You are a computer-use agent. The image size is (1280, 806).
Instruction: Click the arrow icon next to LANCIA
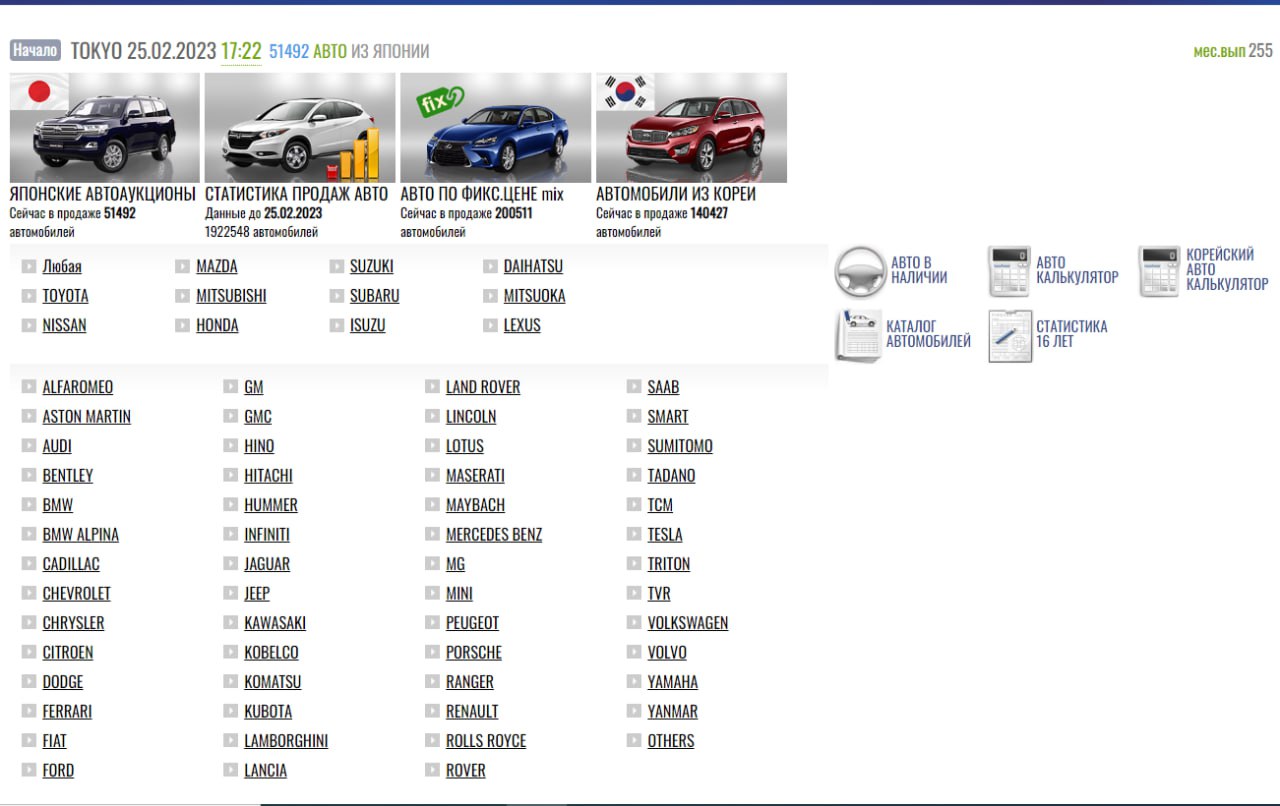[231, 770]
